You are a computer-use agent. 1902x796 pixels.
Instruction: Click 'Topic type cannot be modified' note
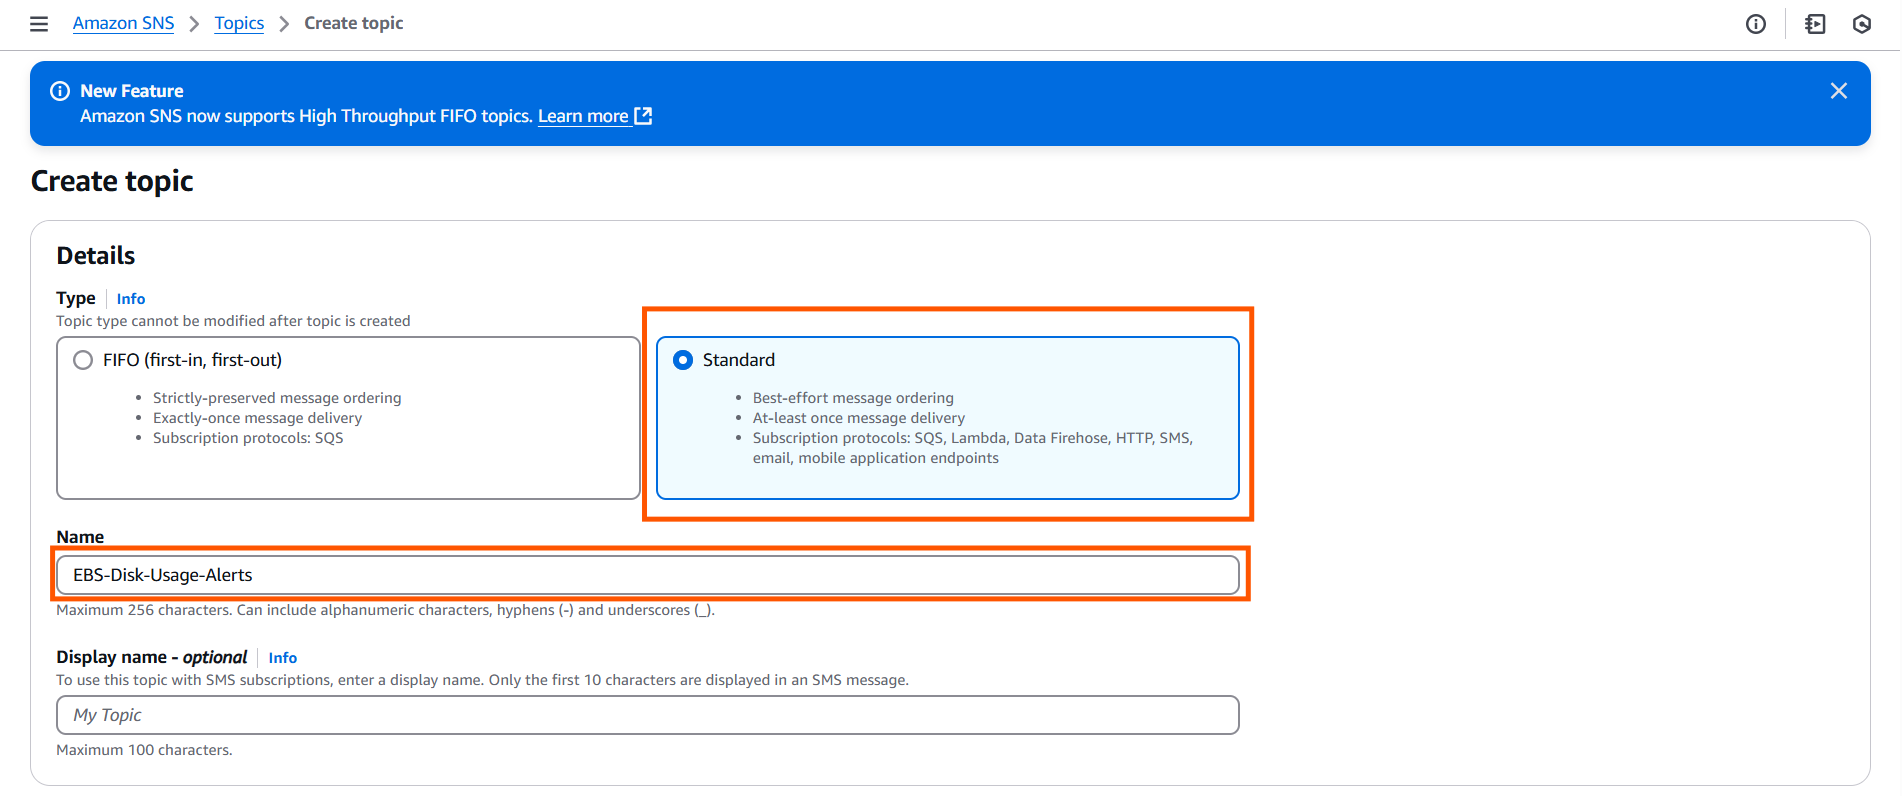pyautogui.click(x=233, y=321)
